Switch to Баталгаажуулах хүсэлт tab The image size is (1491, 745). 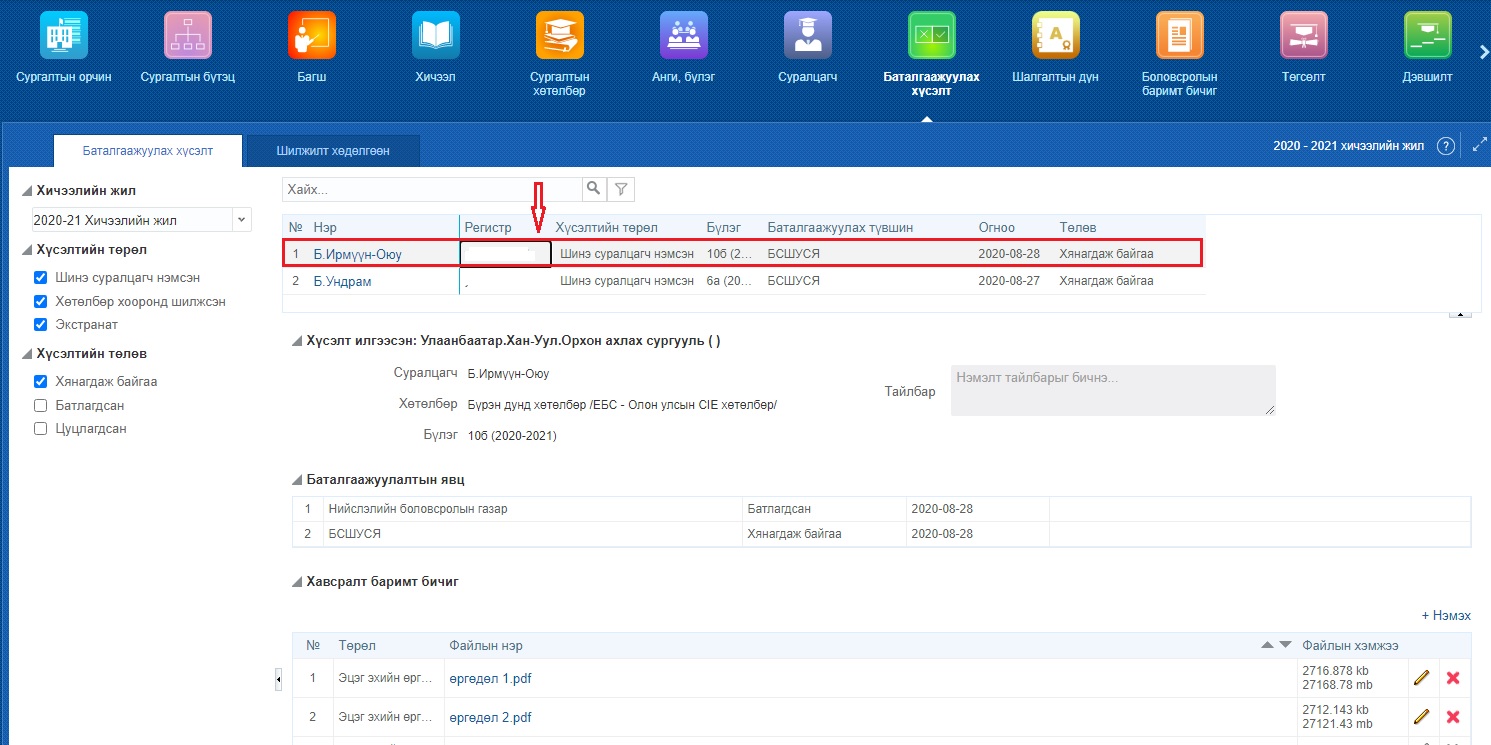point(148,150)
